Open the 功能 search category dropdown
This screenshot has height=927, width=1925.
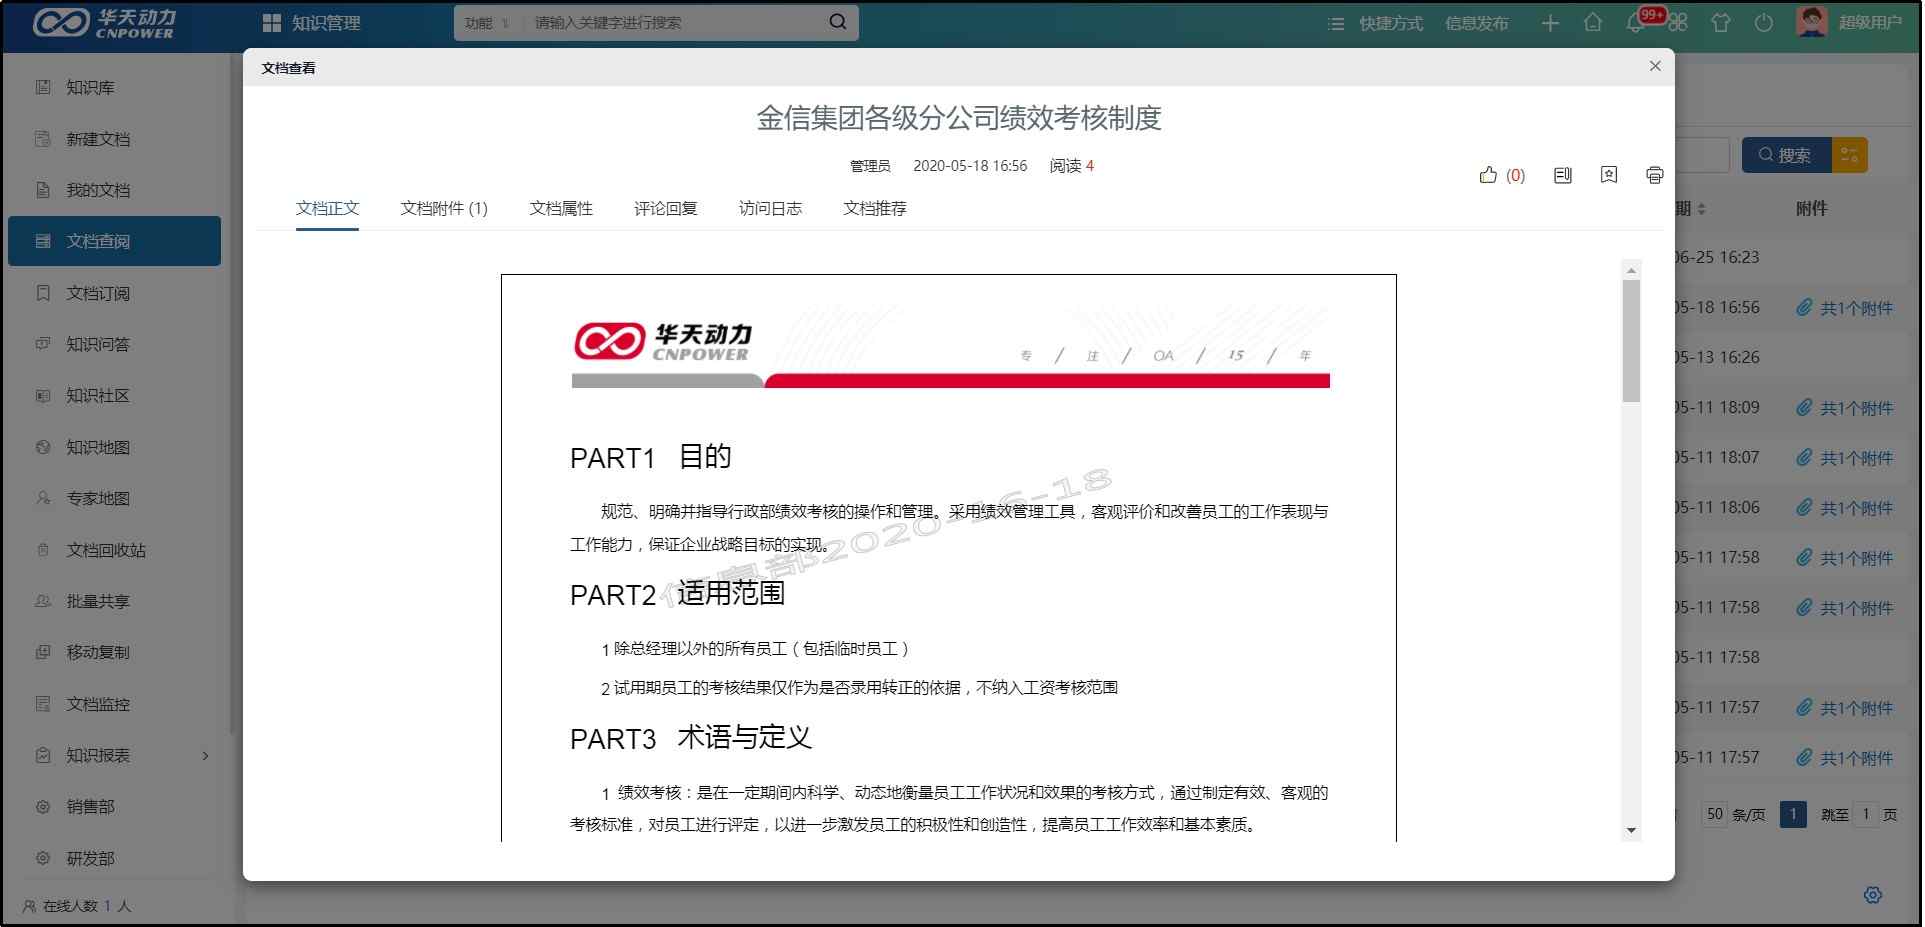(x=486, y=22)
